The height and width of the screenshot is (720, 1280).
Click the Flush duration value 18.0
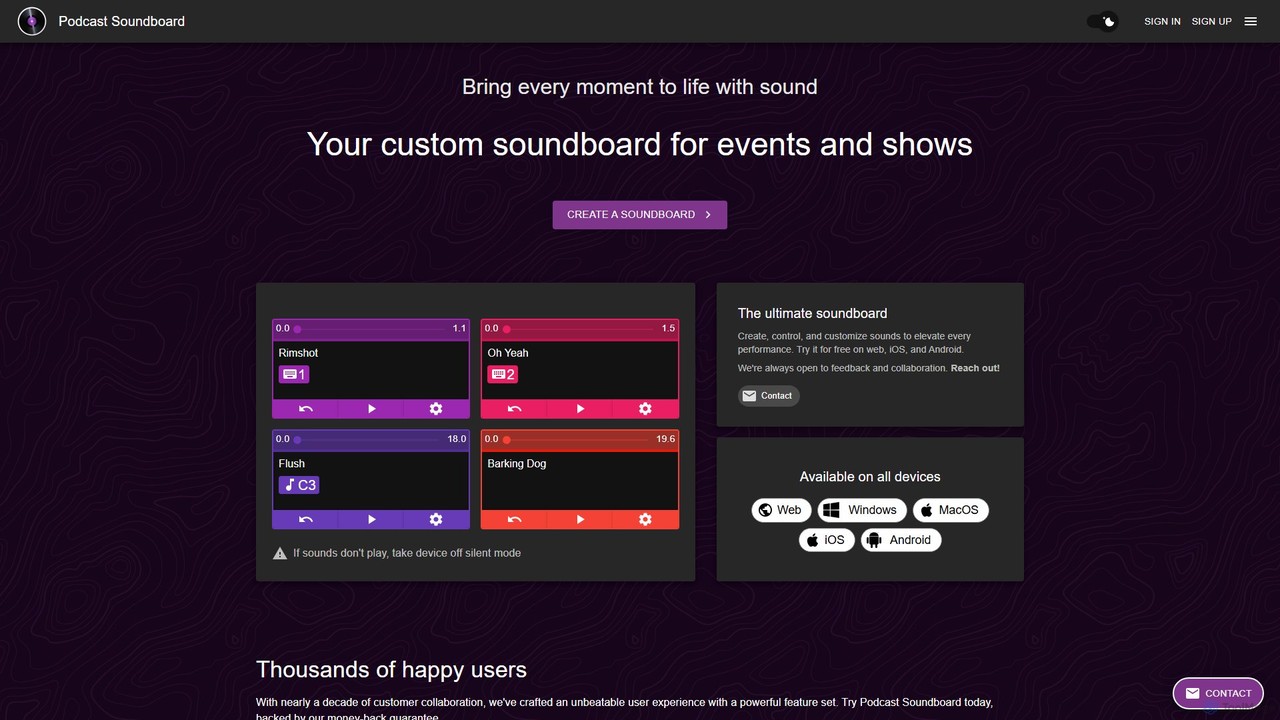pos(457,439)
